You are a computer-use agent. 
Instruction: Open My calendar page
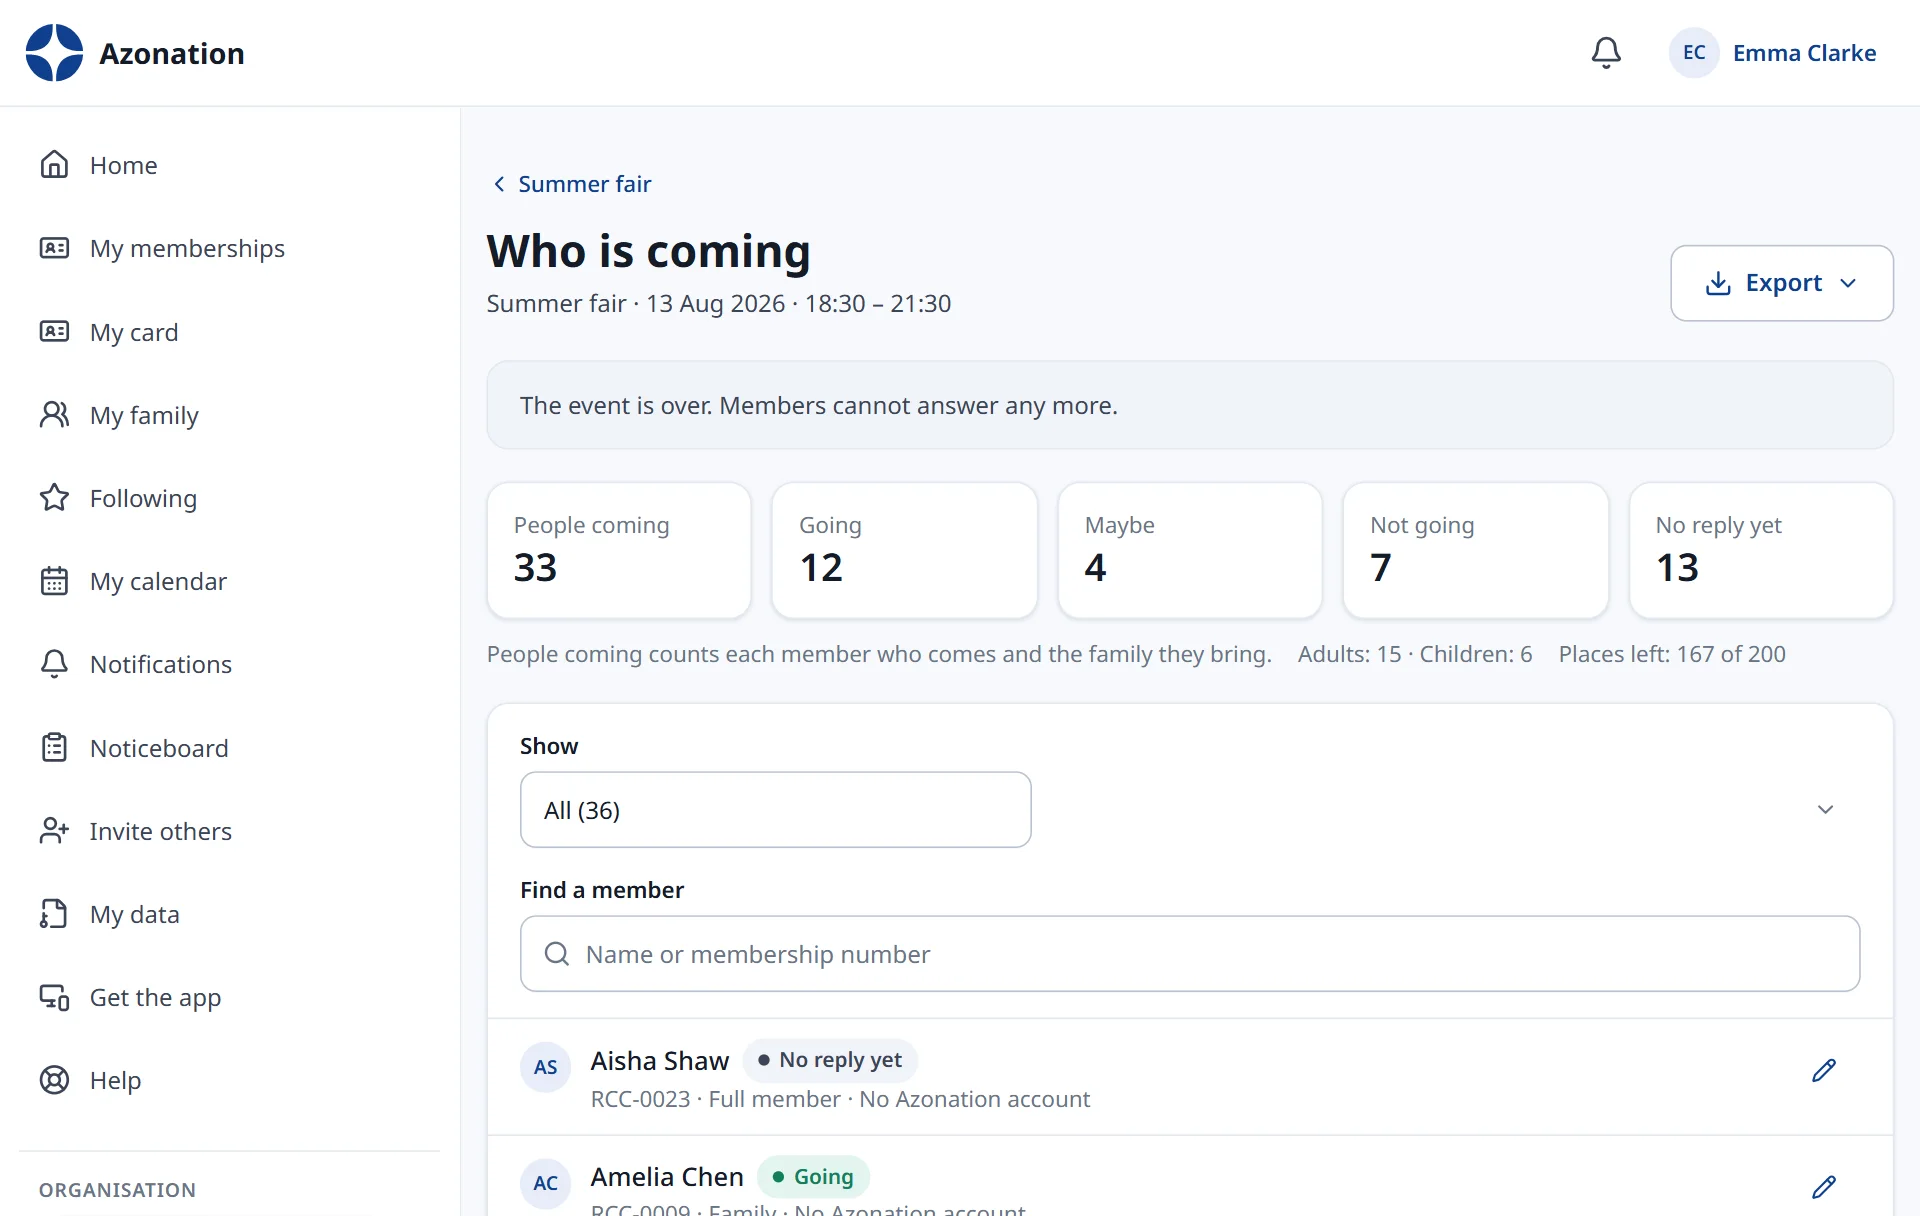point(158,581)
